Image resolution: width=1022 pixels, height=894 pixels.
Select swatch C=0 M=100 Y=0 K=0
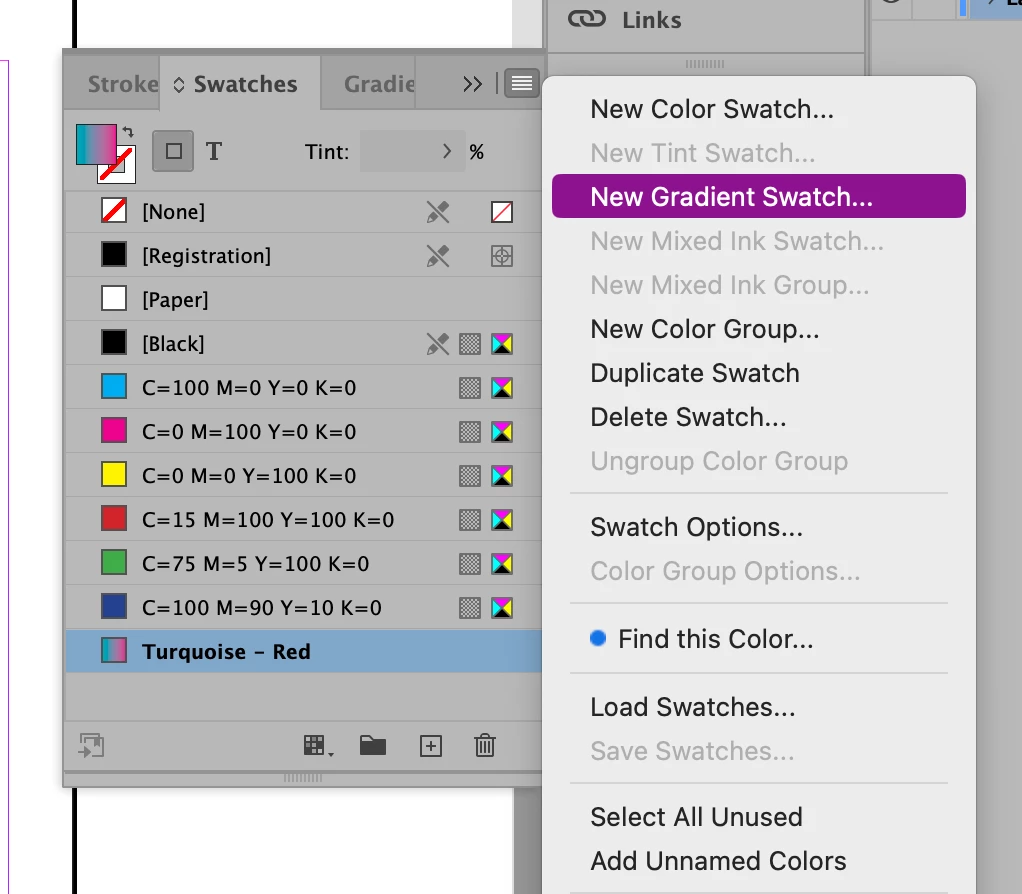pyautogui.click(x=304, y=431)
